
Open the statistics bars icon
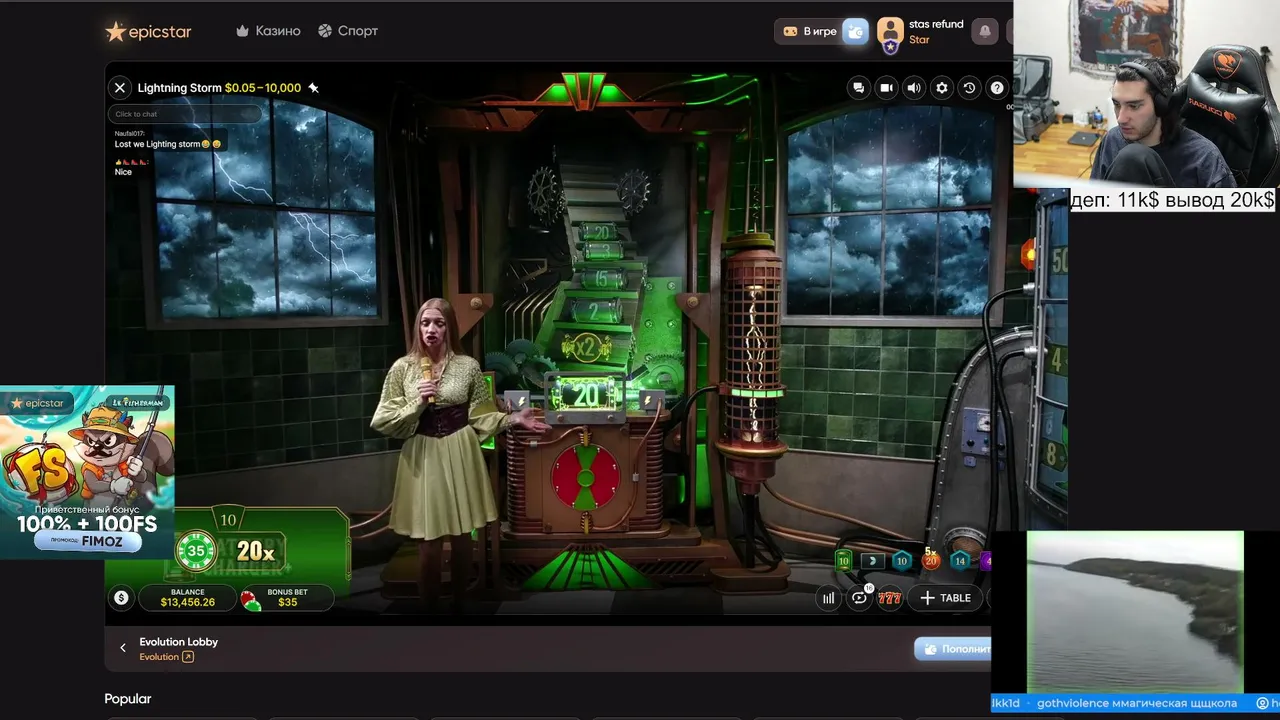(828, 598)
